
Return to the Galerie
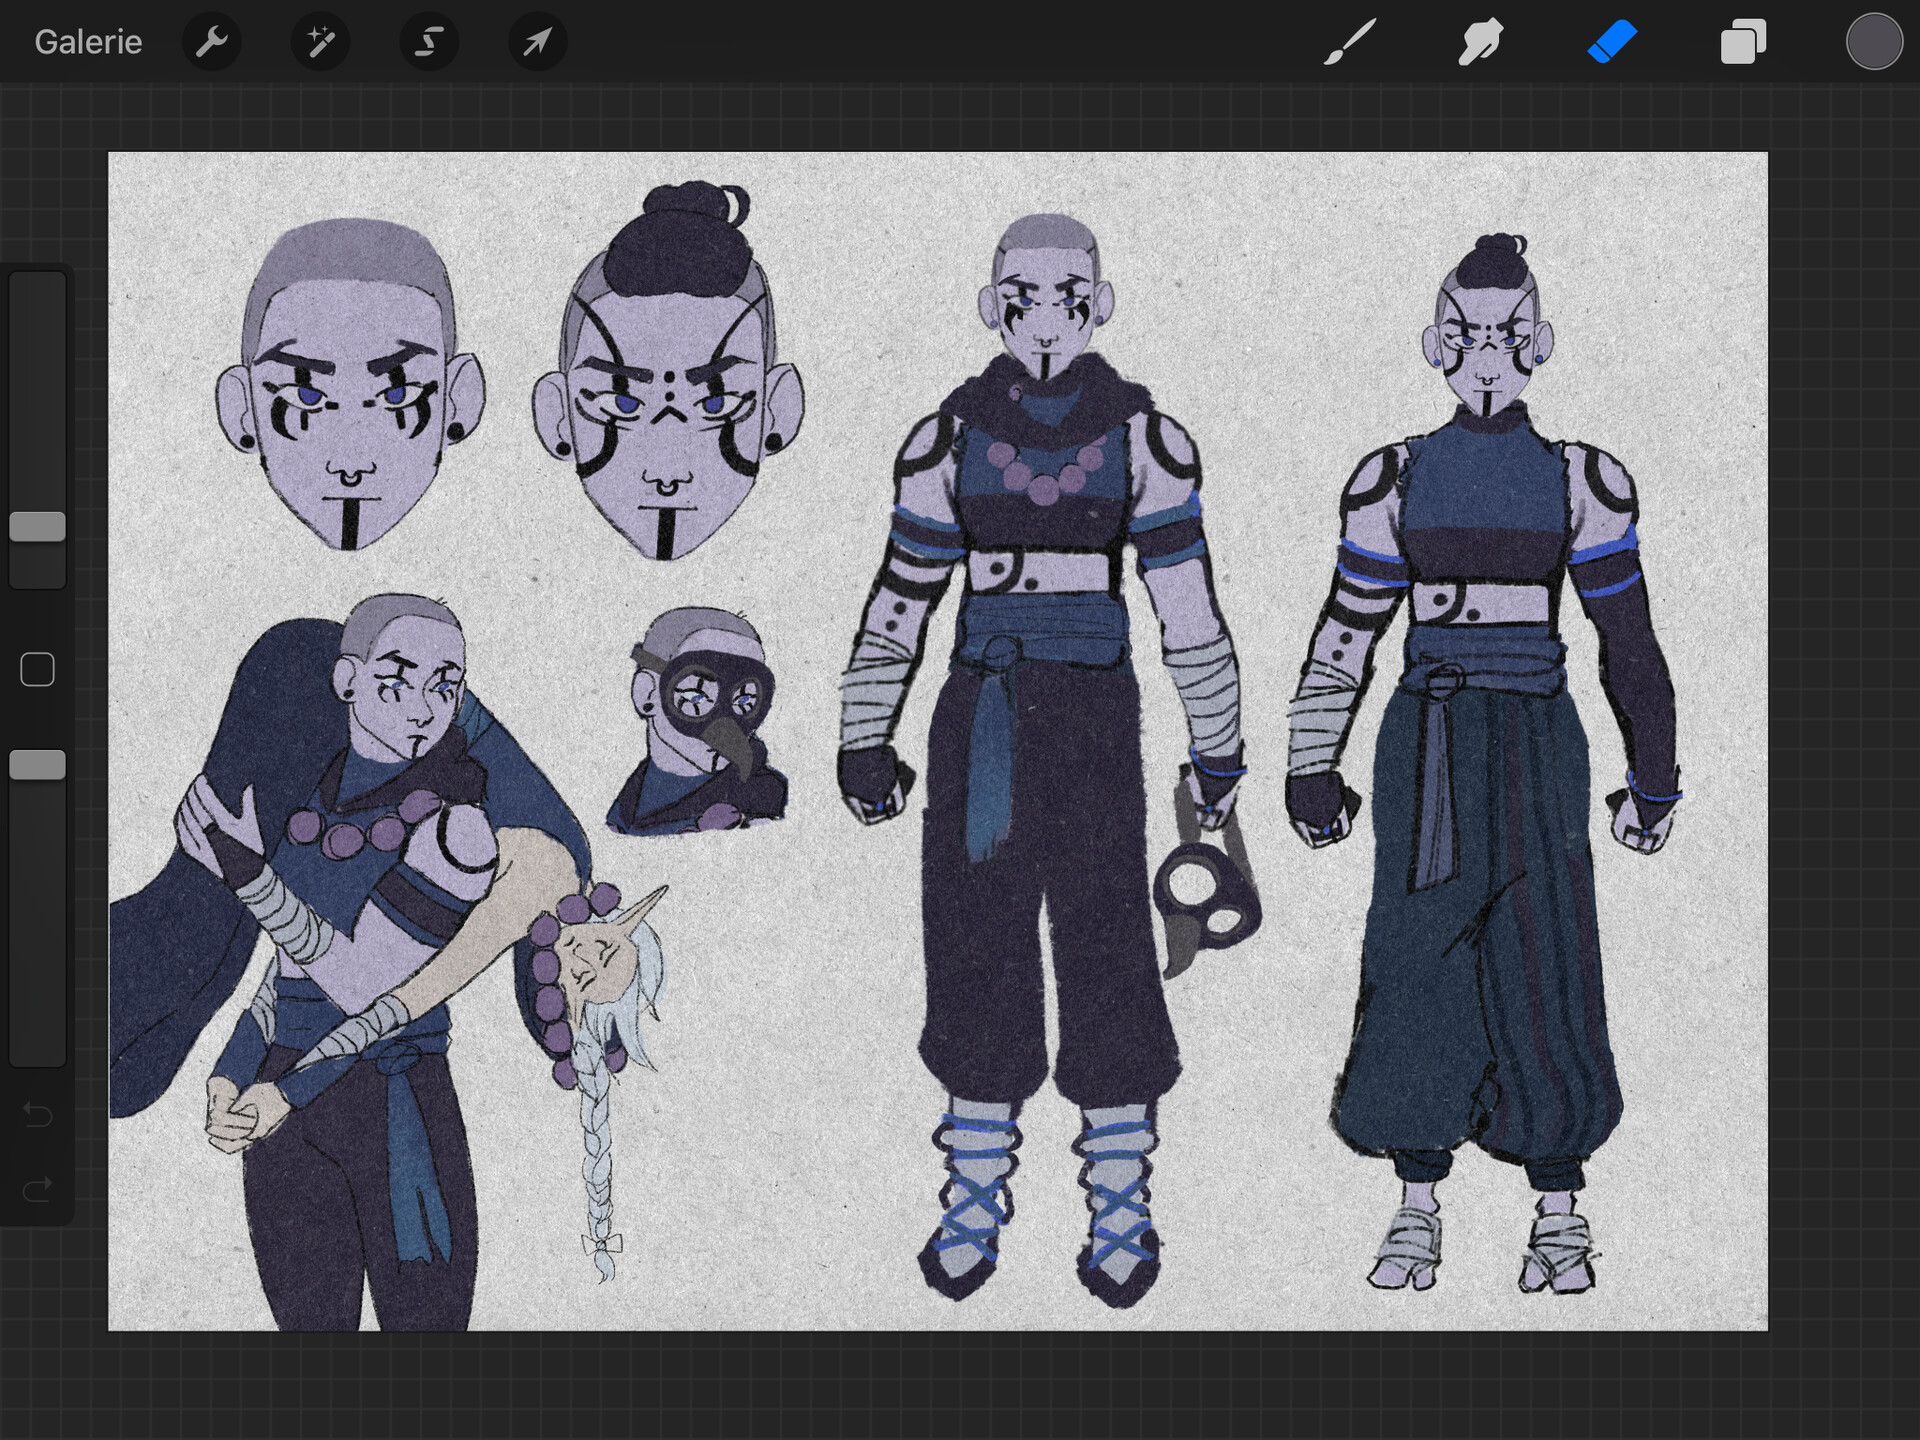point(86,41)
